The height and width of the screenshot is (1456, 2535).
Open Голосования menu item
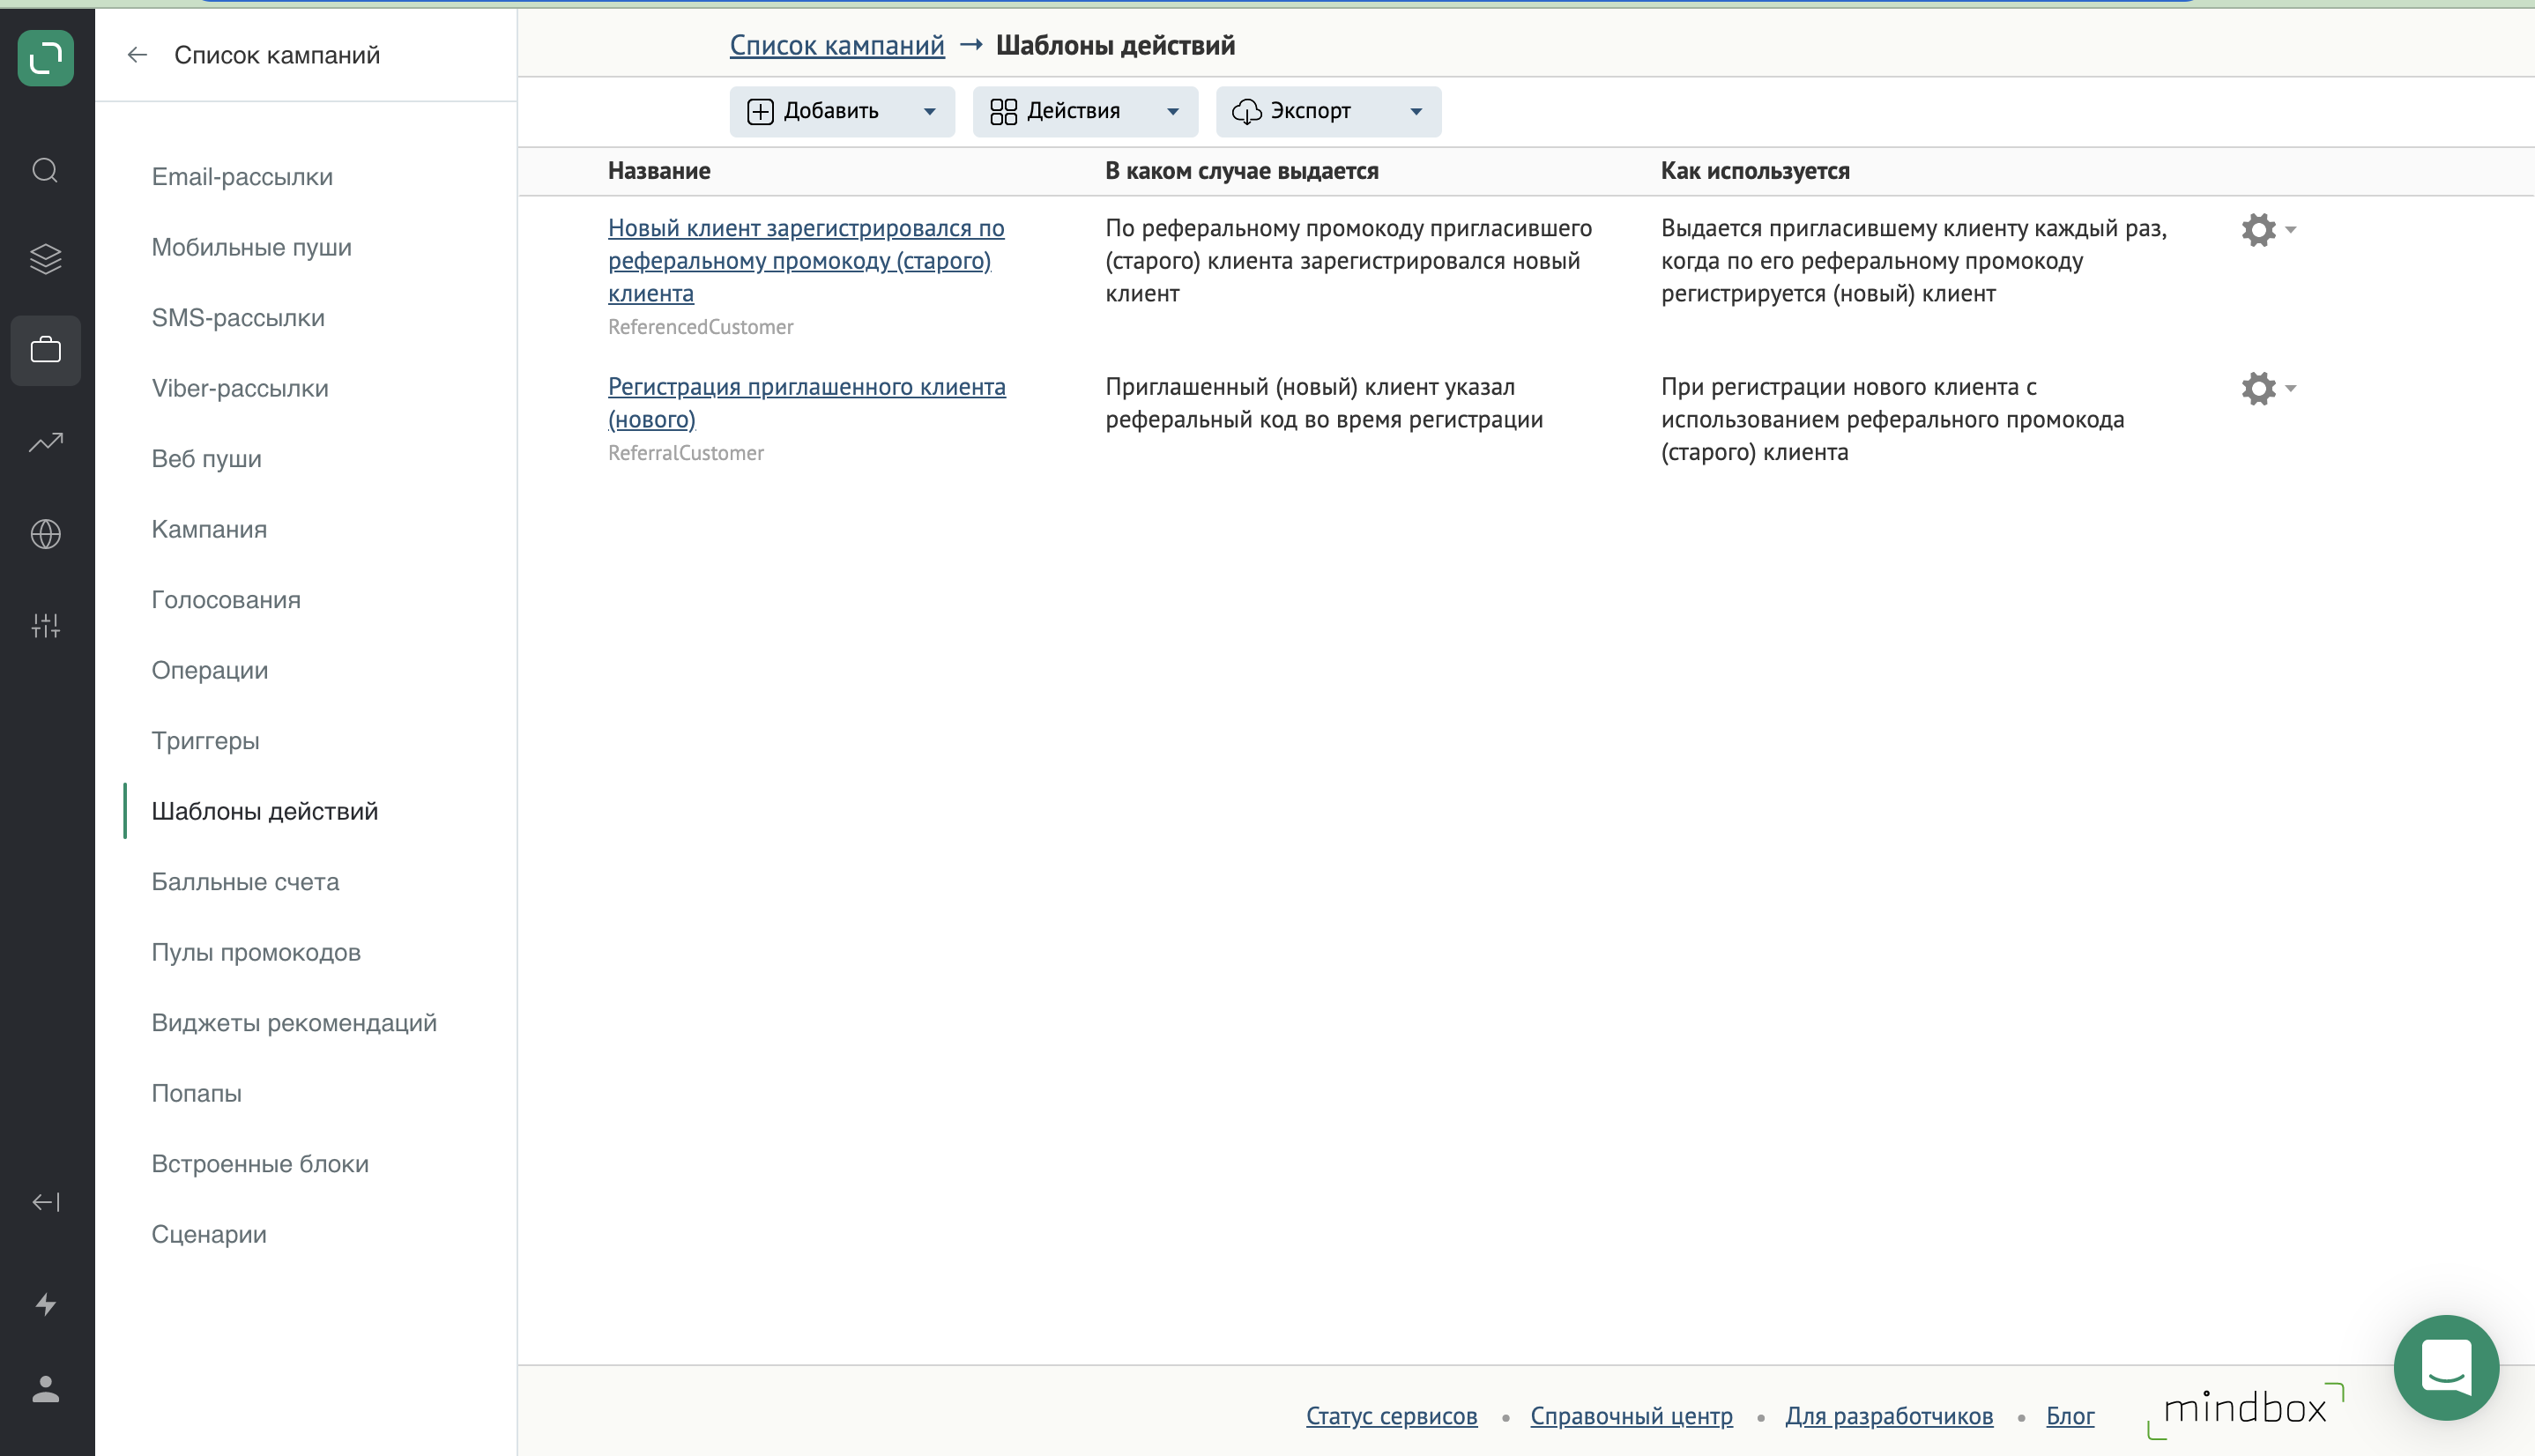point(226,600)
